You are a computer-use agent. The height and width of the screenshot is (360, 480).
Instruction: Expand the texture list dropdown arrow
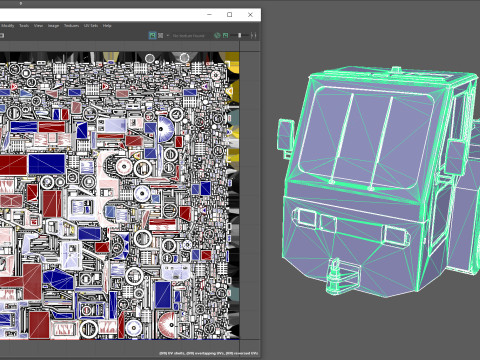tap(168, 35)
